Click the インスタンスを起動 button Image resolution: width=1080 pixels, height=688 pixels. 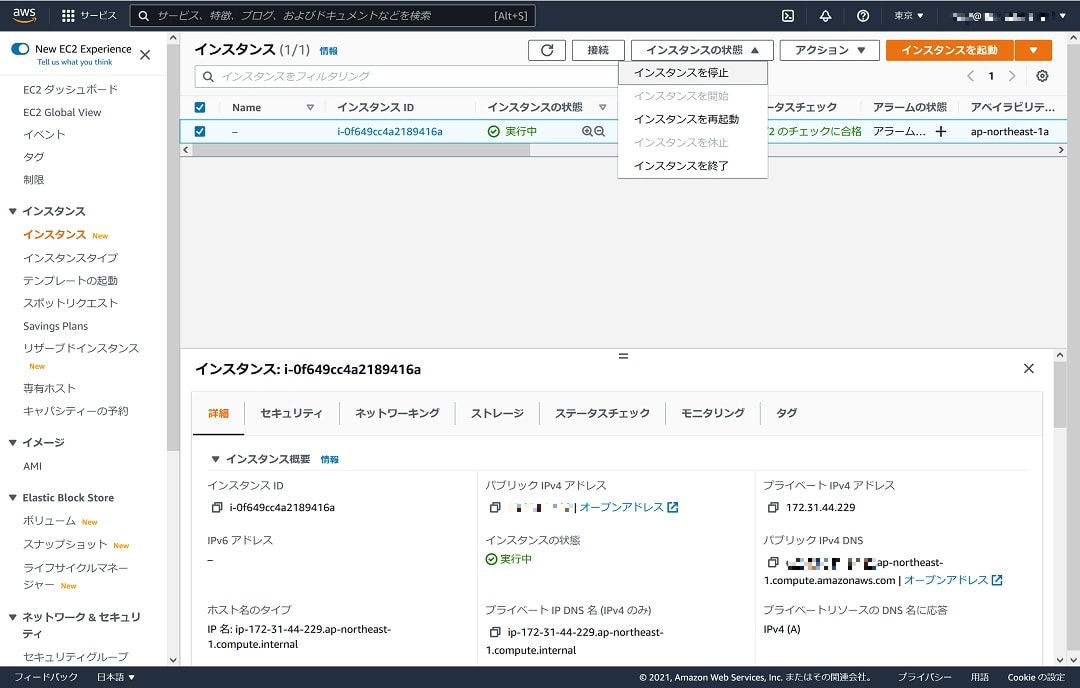(x=950, y=50)
